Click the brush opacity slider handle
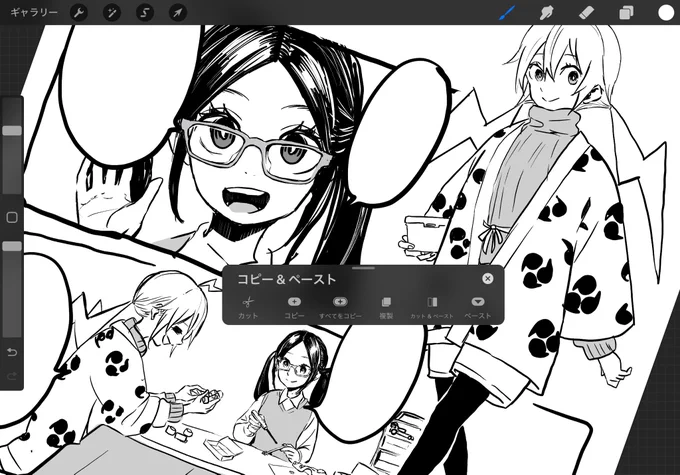 12,246
